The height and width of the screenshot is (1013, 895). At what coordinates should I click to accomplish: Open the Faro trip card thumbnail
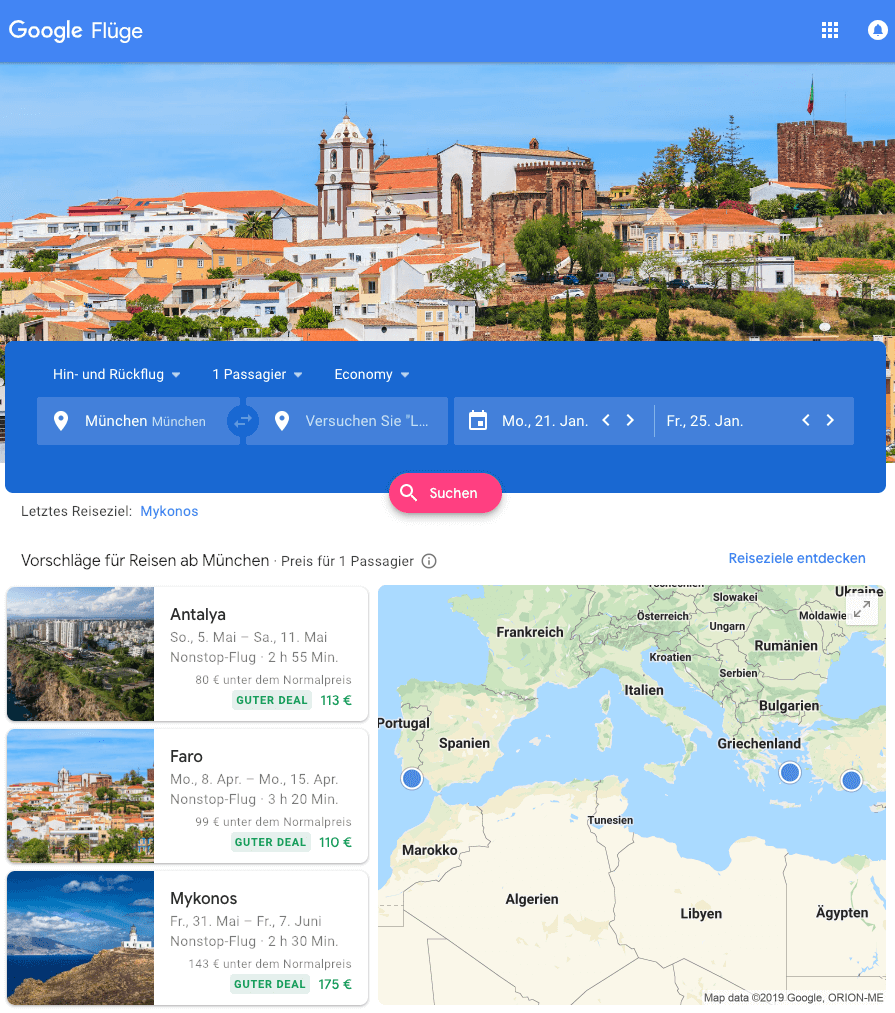click(x=81, y=796)
